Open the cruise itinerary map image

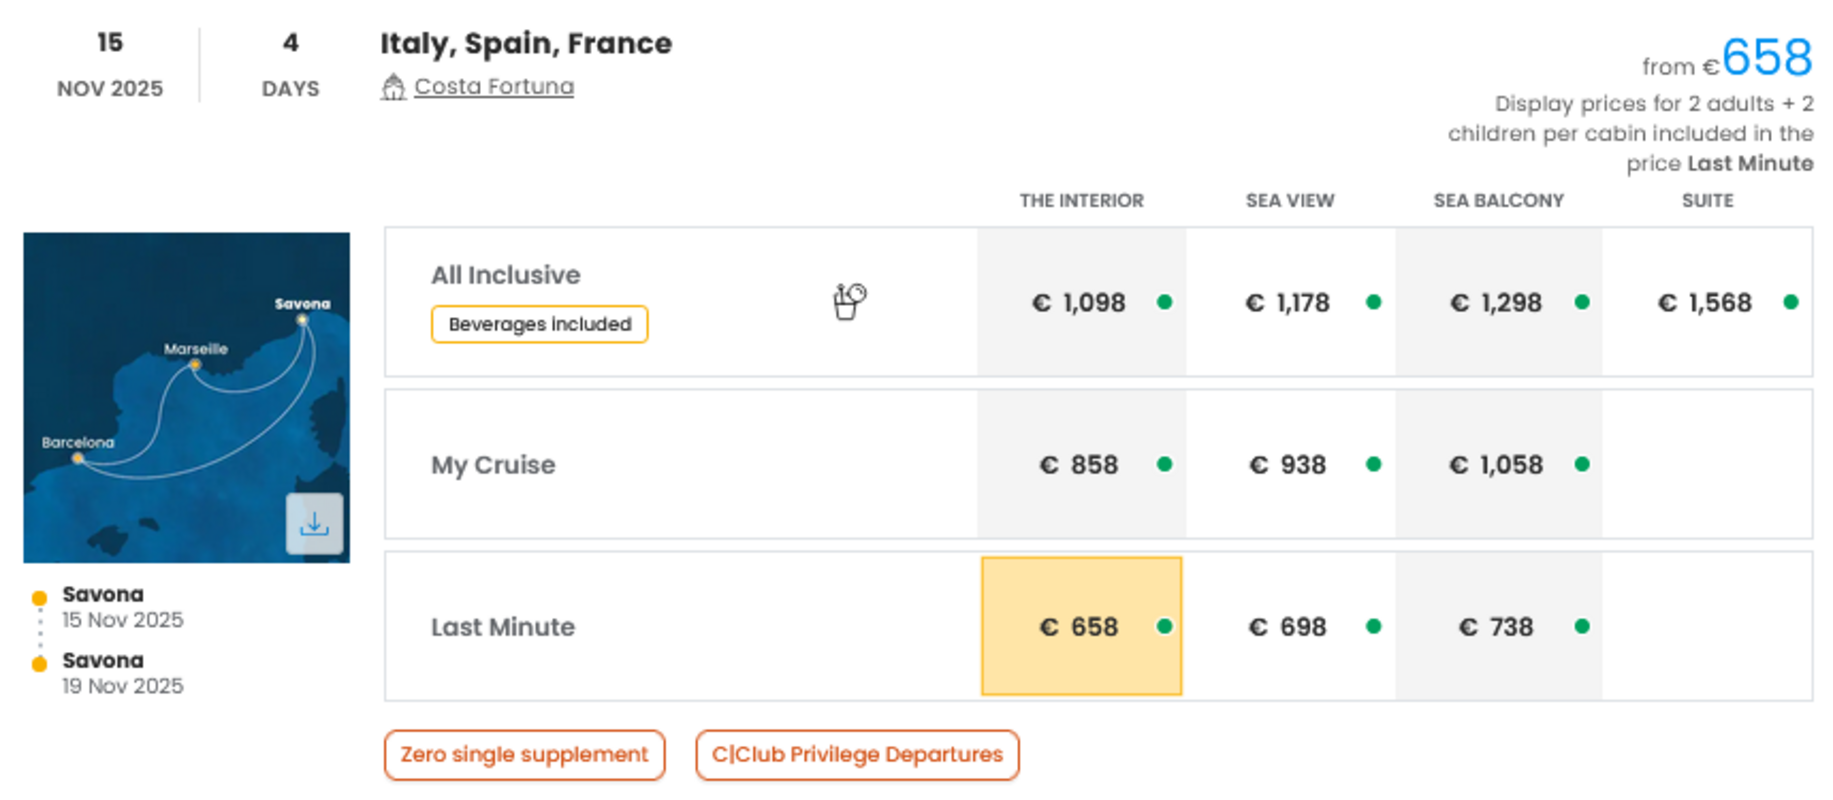coord(160,400)
